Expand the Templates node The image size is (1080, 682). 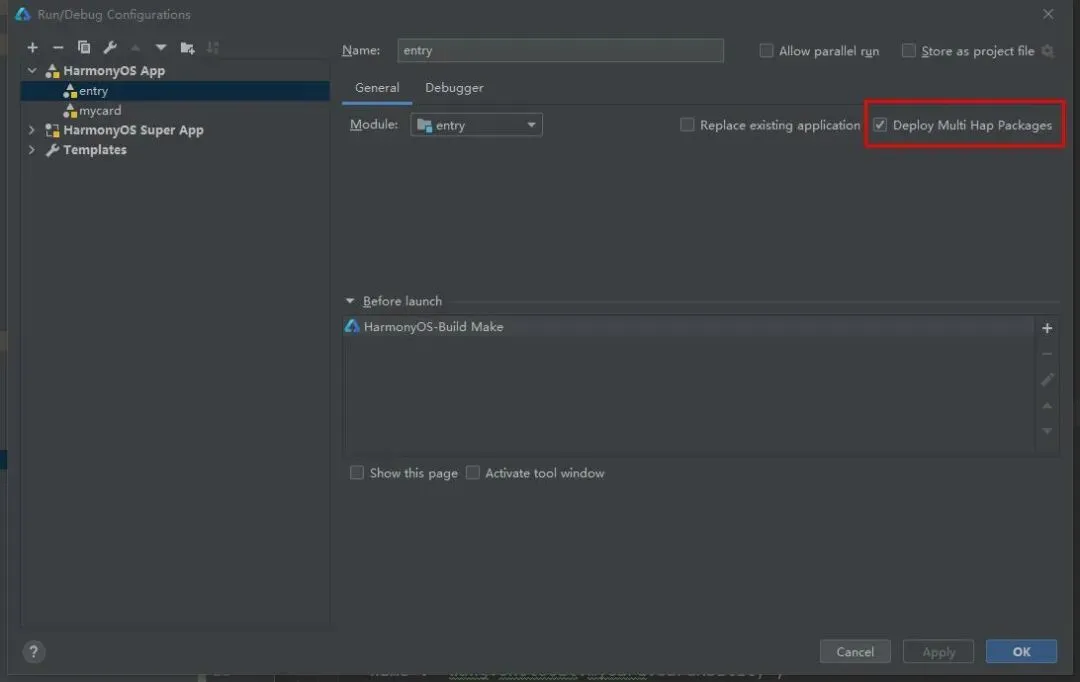click(x=32, y=149)
